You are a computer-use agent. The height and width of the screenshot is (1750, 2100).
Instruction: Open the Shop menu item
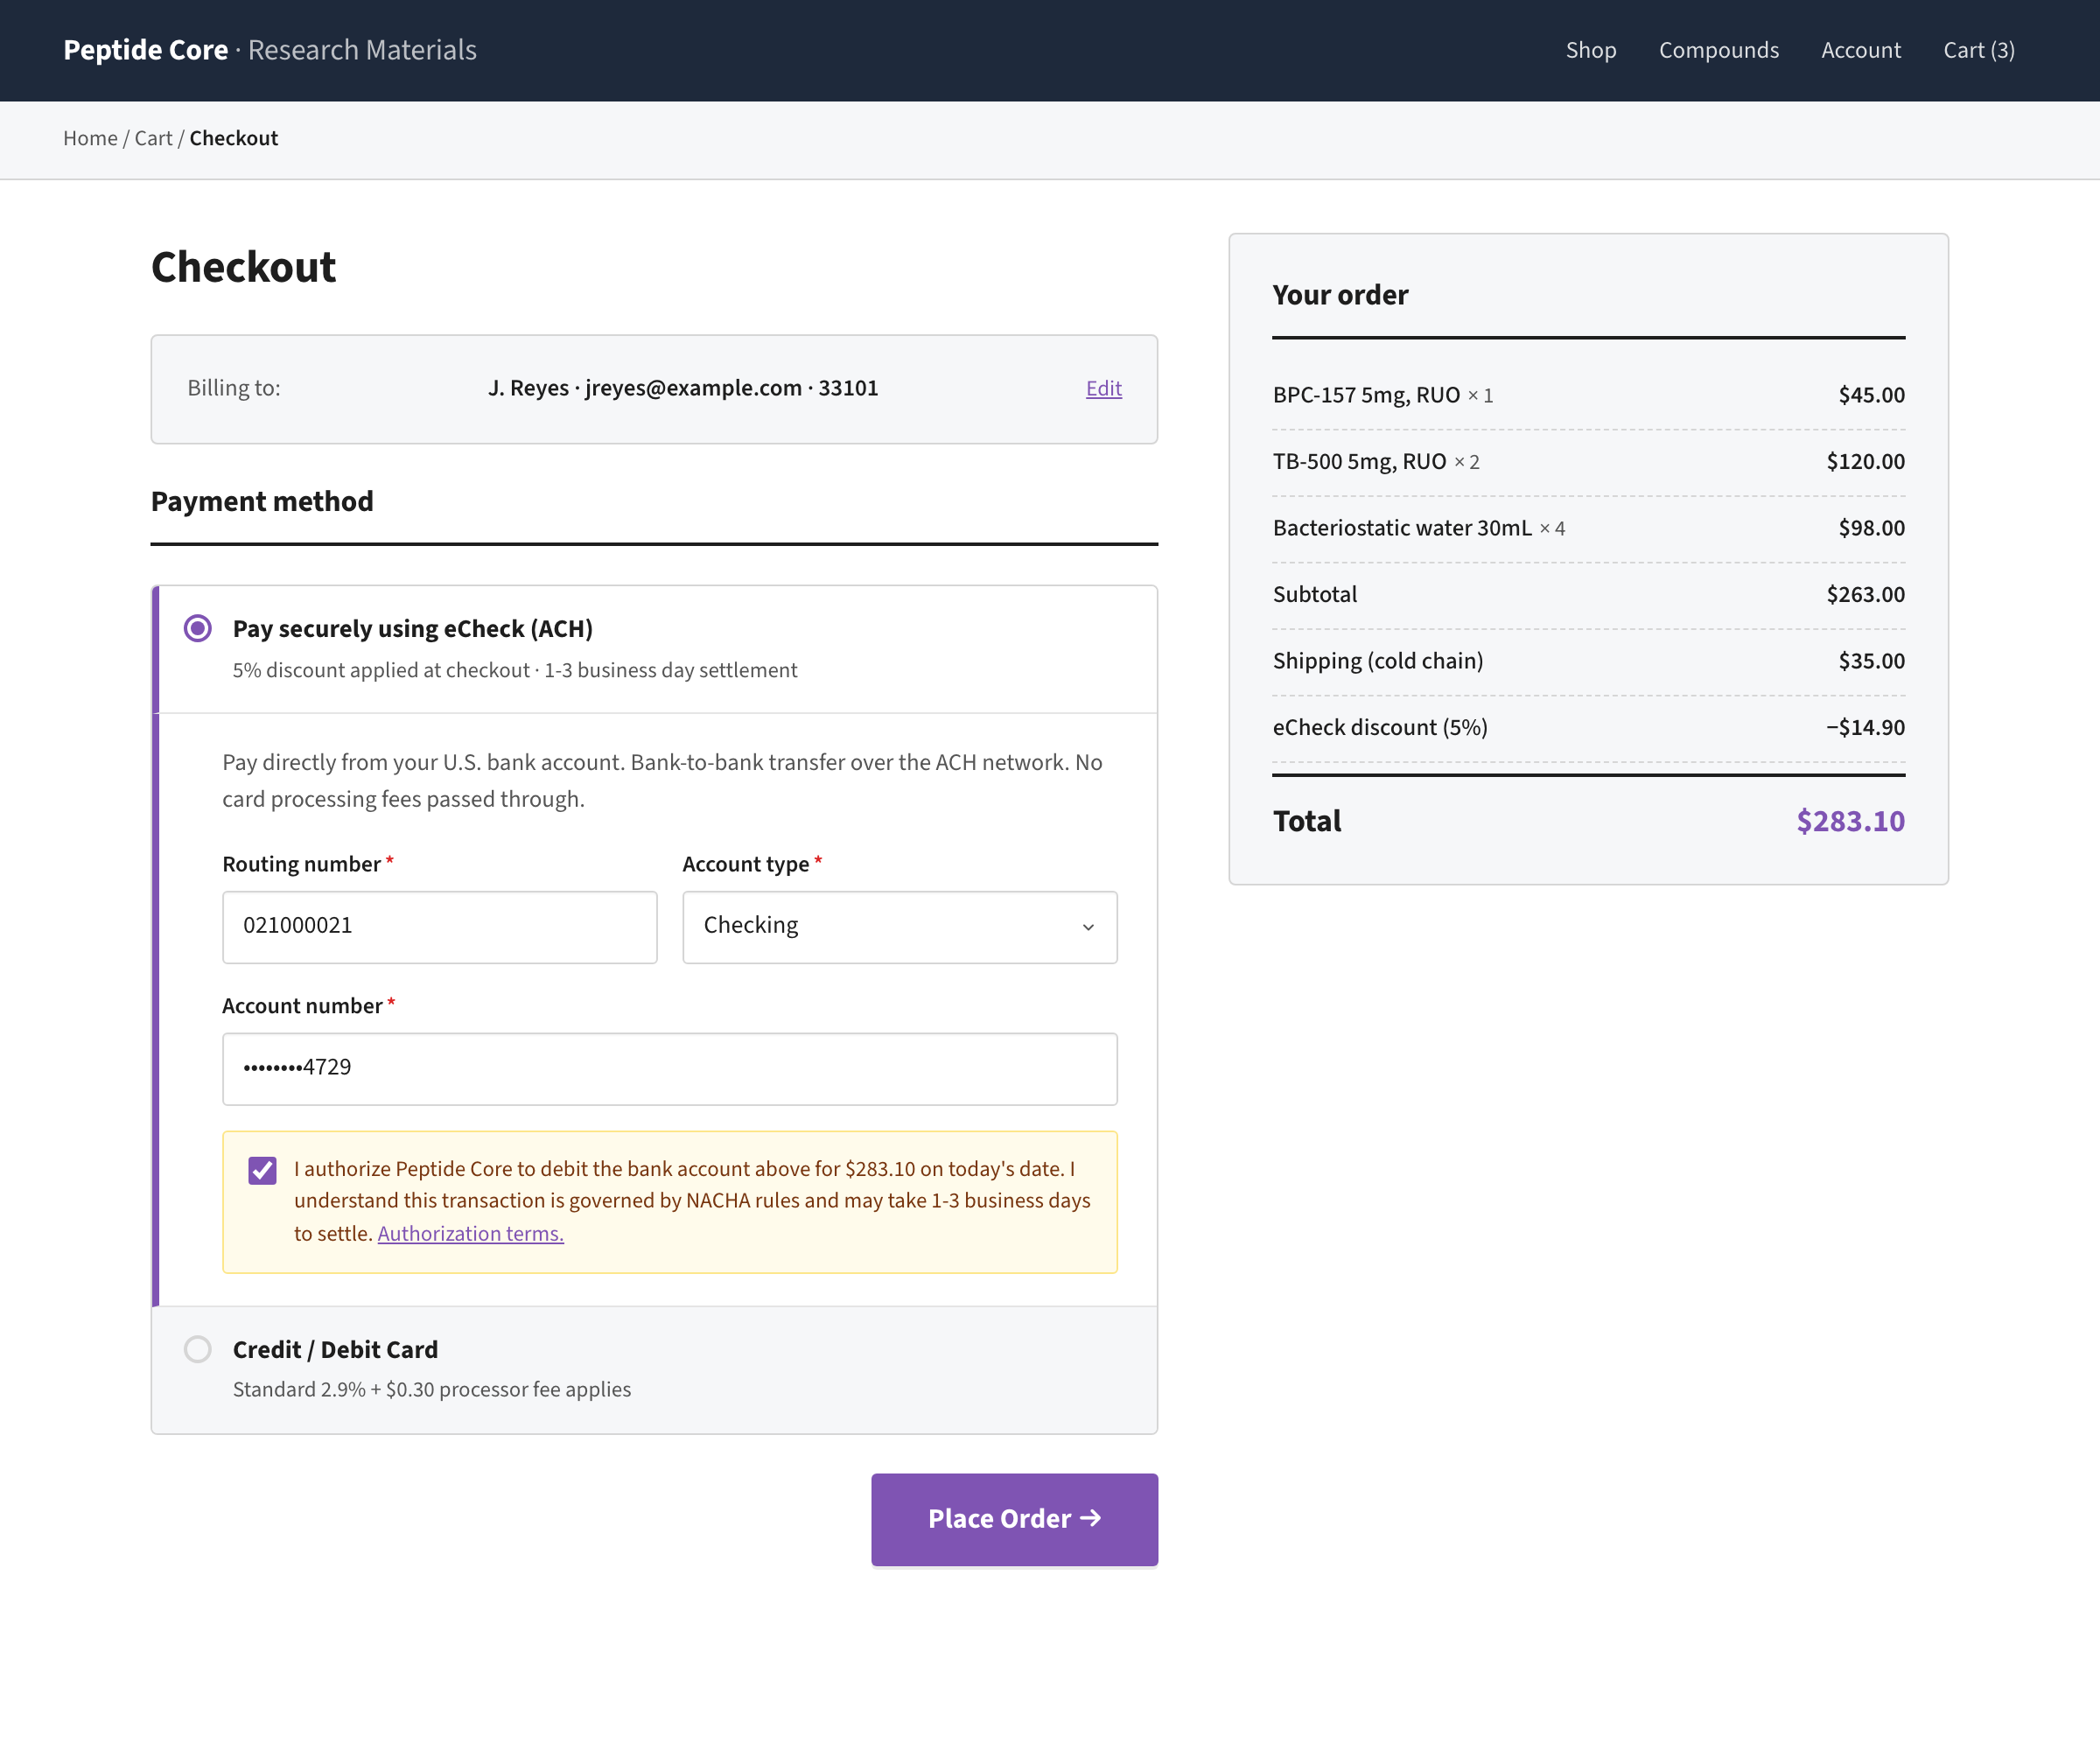pyautogui.click(x=1591, y=50)
